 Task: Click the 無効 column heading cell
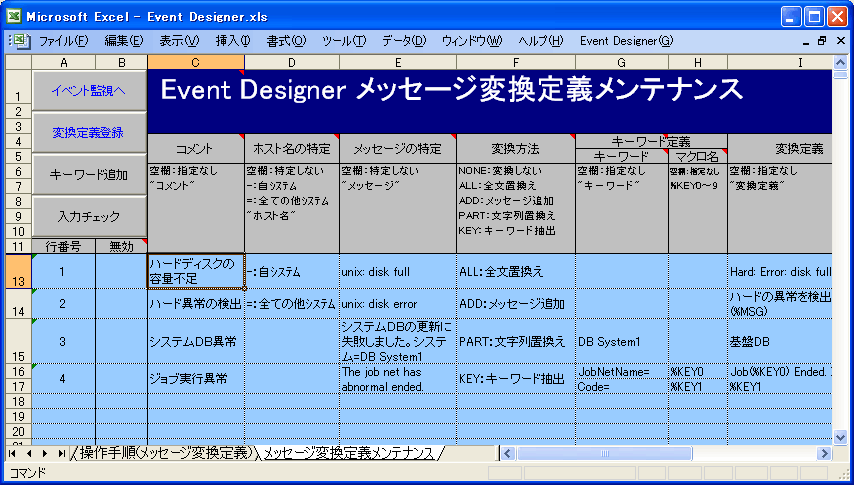point(121,247)
